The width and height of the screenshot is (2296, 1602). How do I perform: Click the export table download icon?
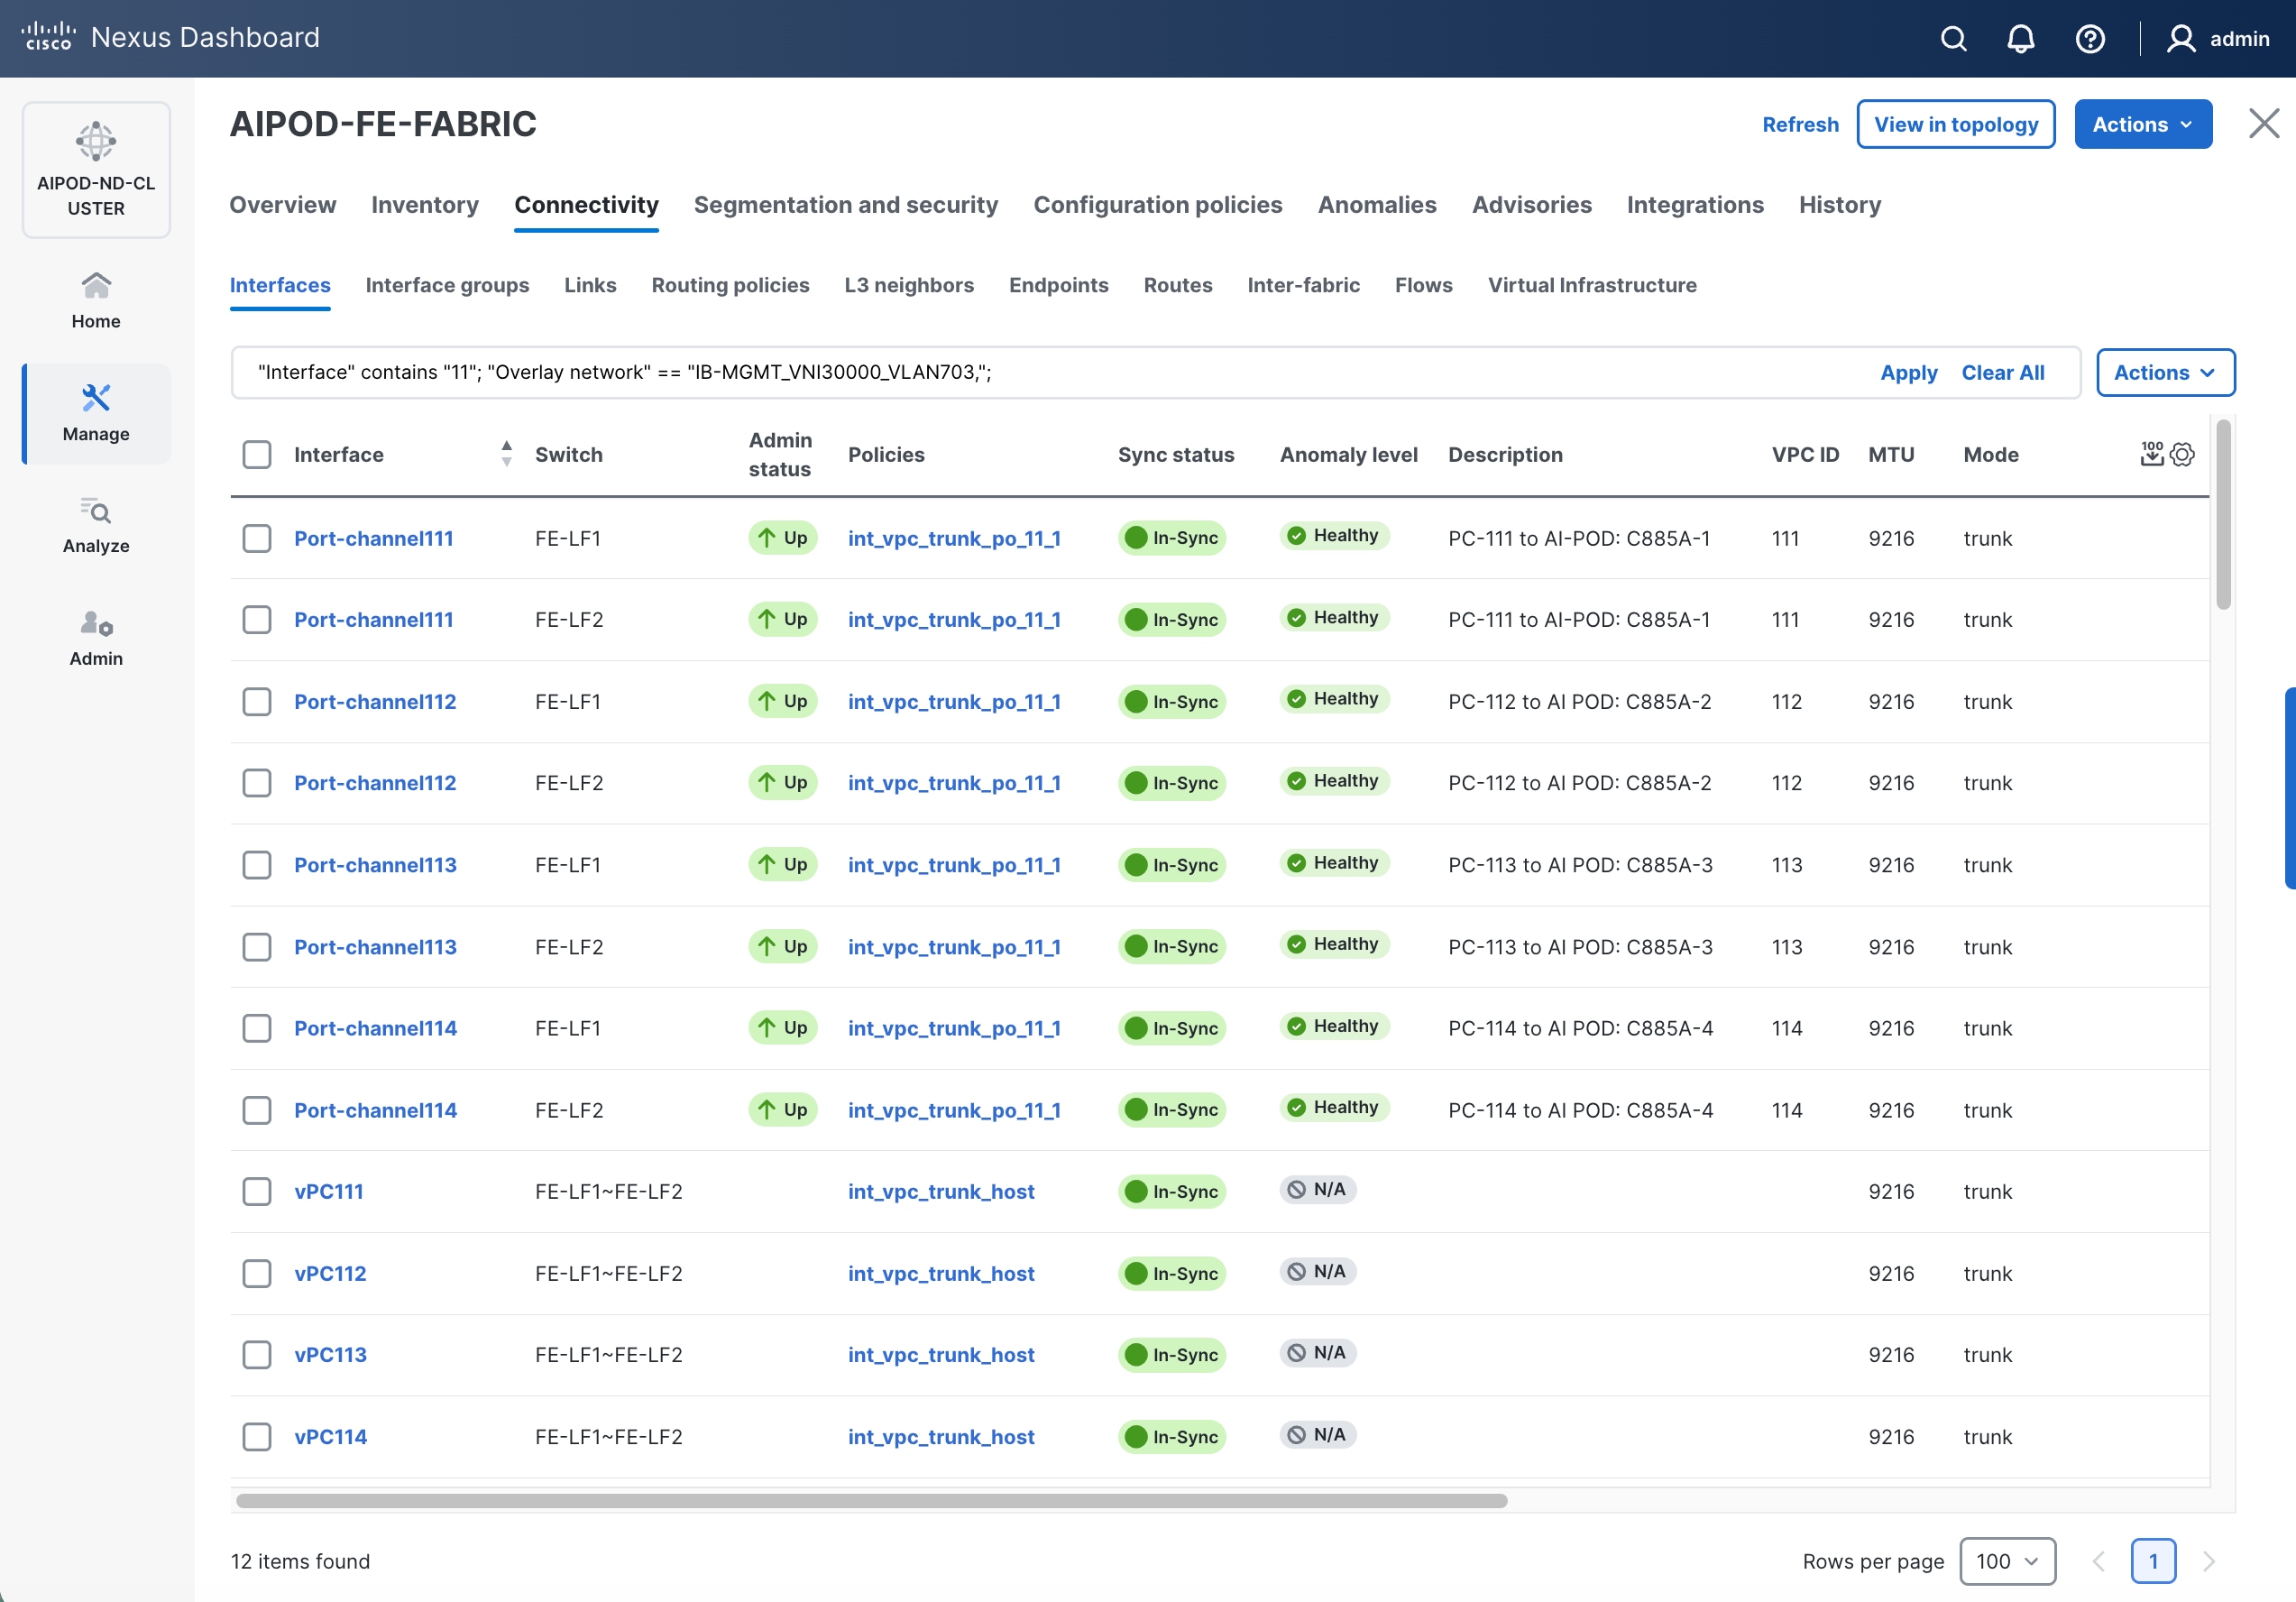[x=2151, y=455]
